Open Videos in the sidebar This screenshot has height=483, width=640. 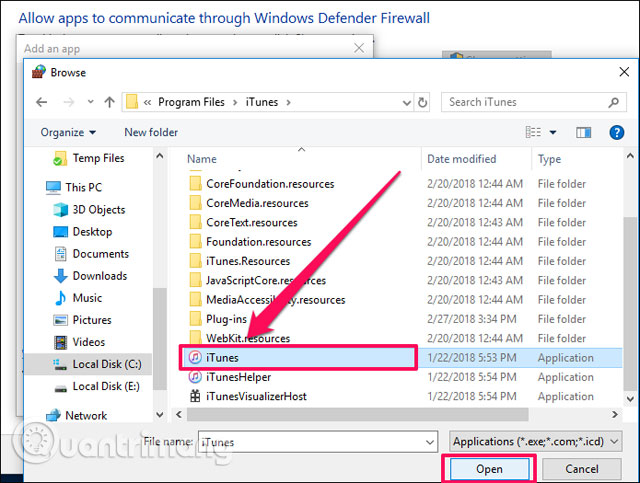tap(80, 342)
